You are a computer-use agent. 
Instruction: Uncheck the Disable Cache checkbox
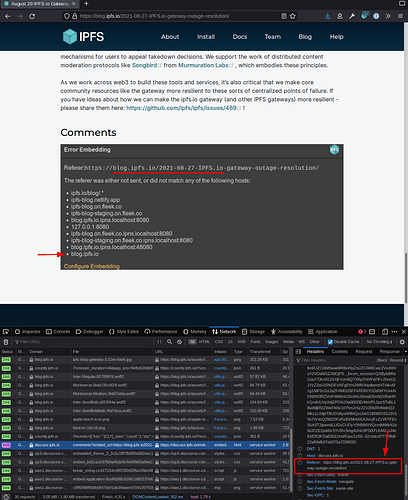pos(330,342)
